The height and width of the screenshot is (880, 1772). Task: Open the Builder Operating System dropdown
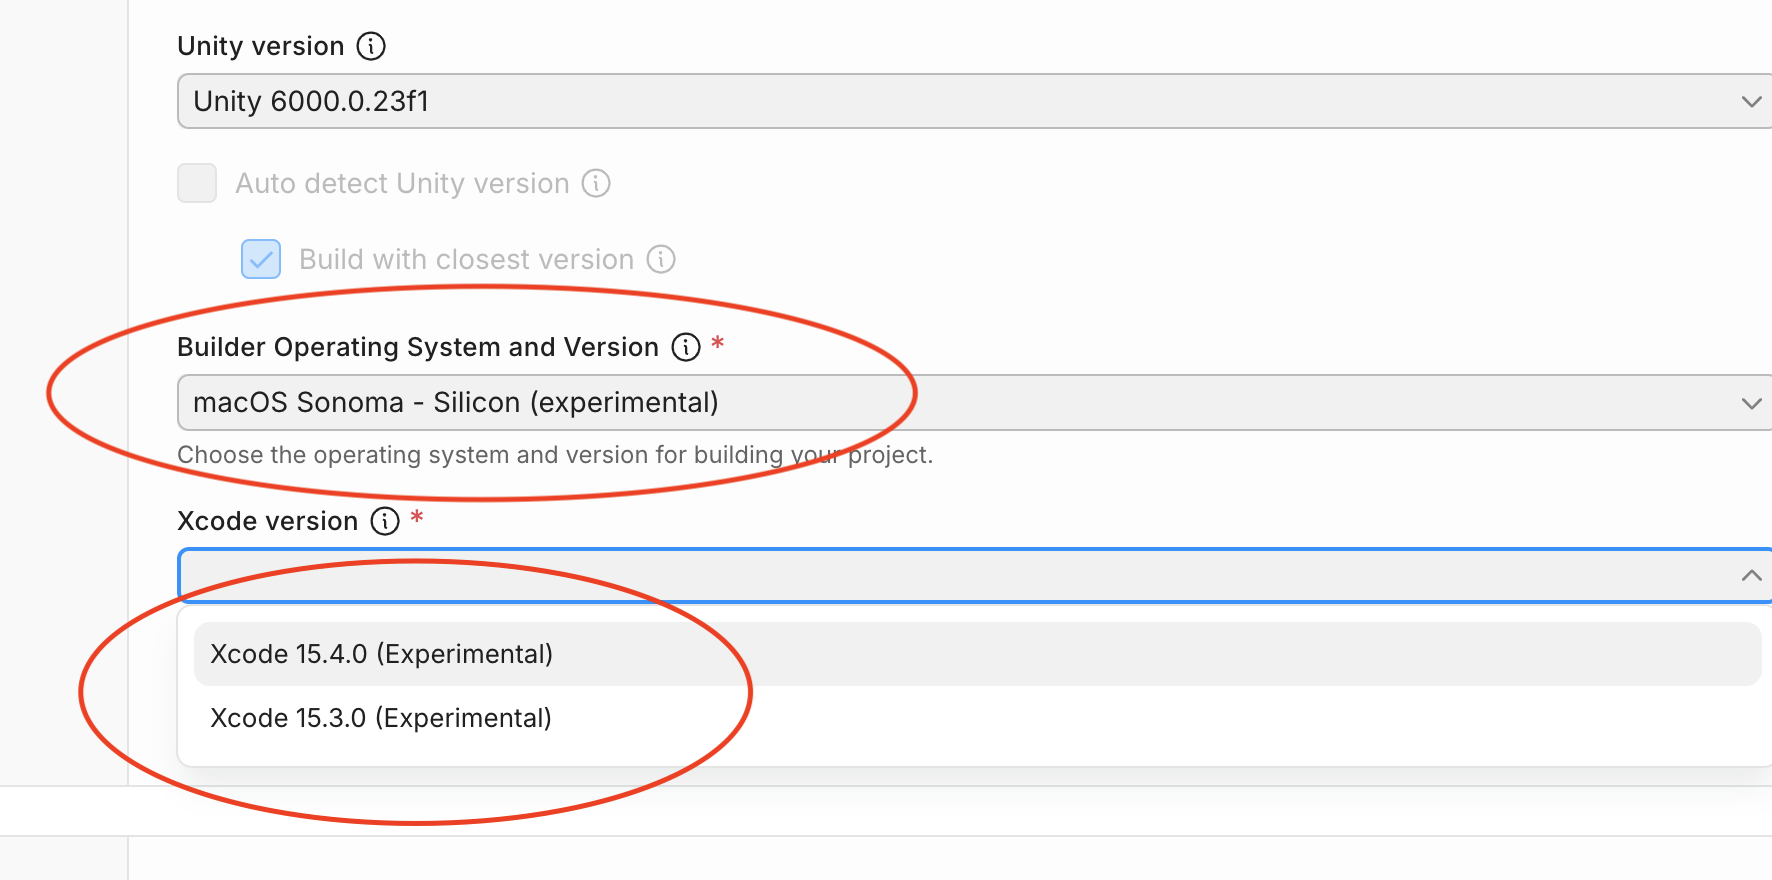[900, 403]
